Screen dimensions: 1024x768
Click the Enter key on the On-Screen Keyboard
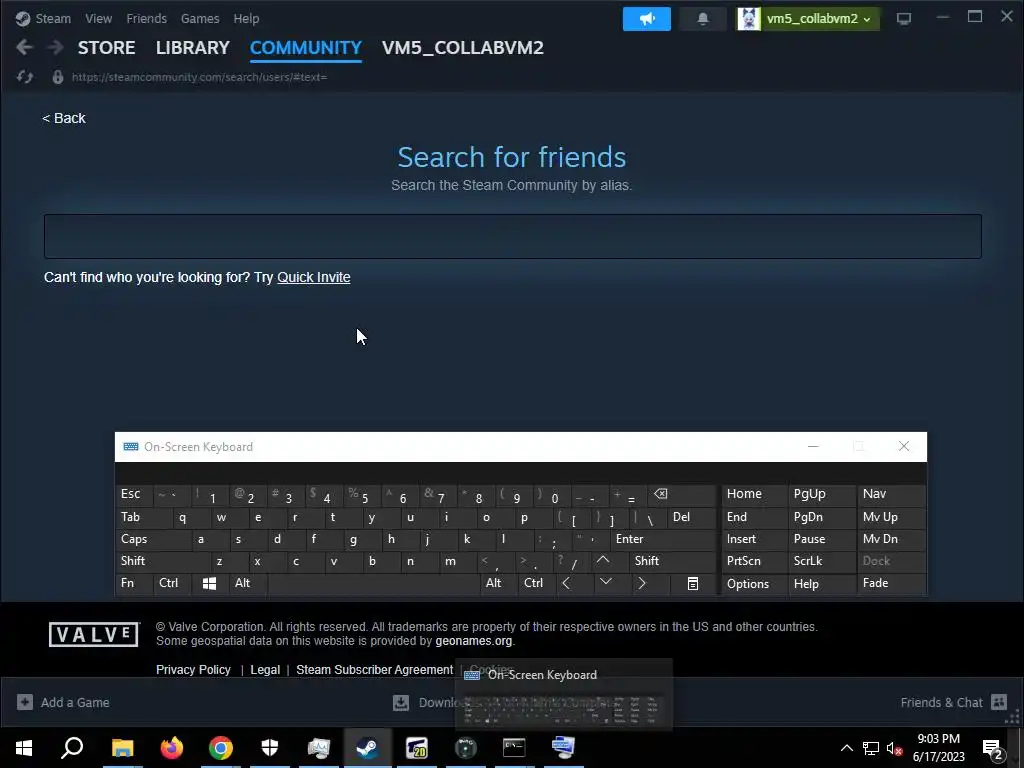[662, 539]
